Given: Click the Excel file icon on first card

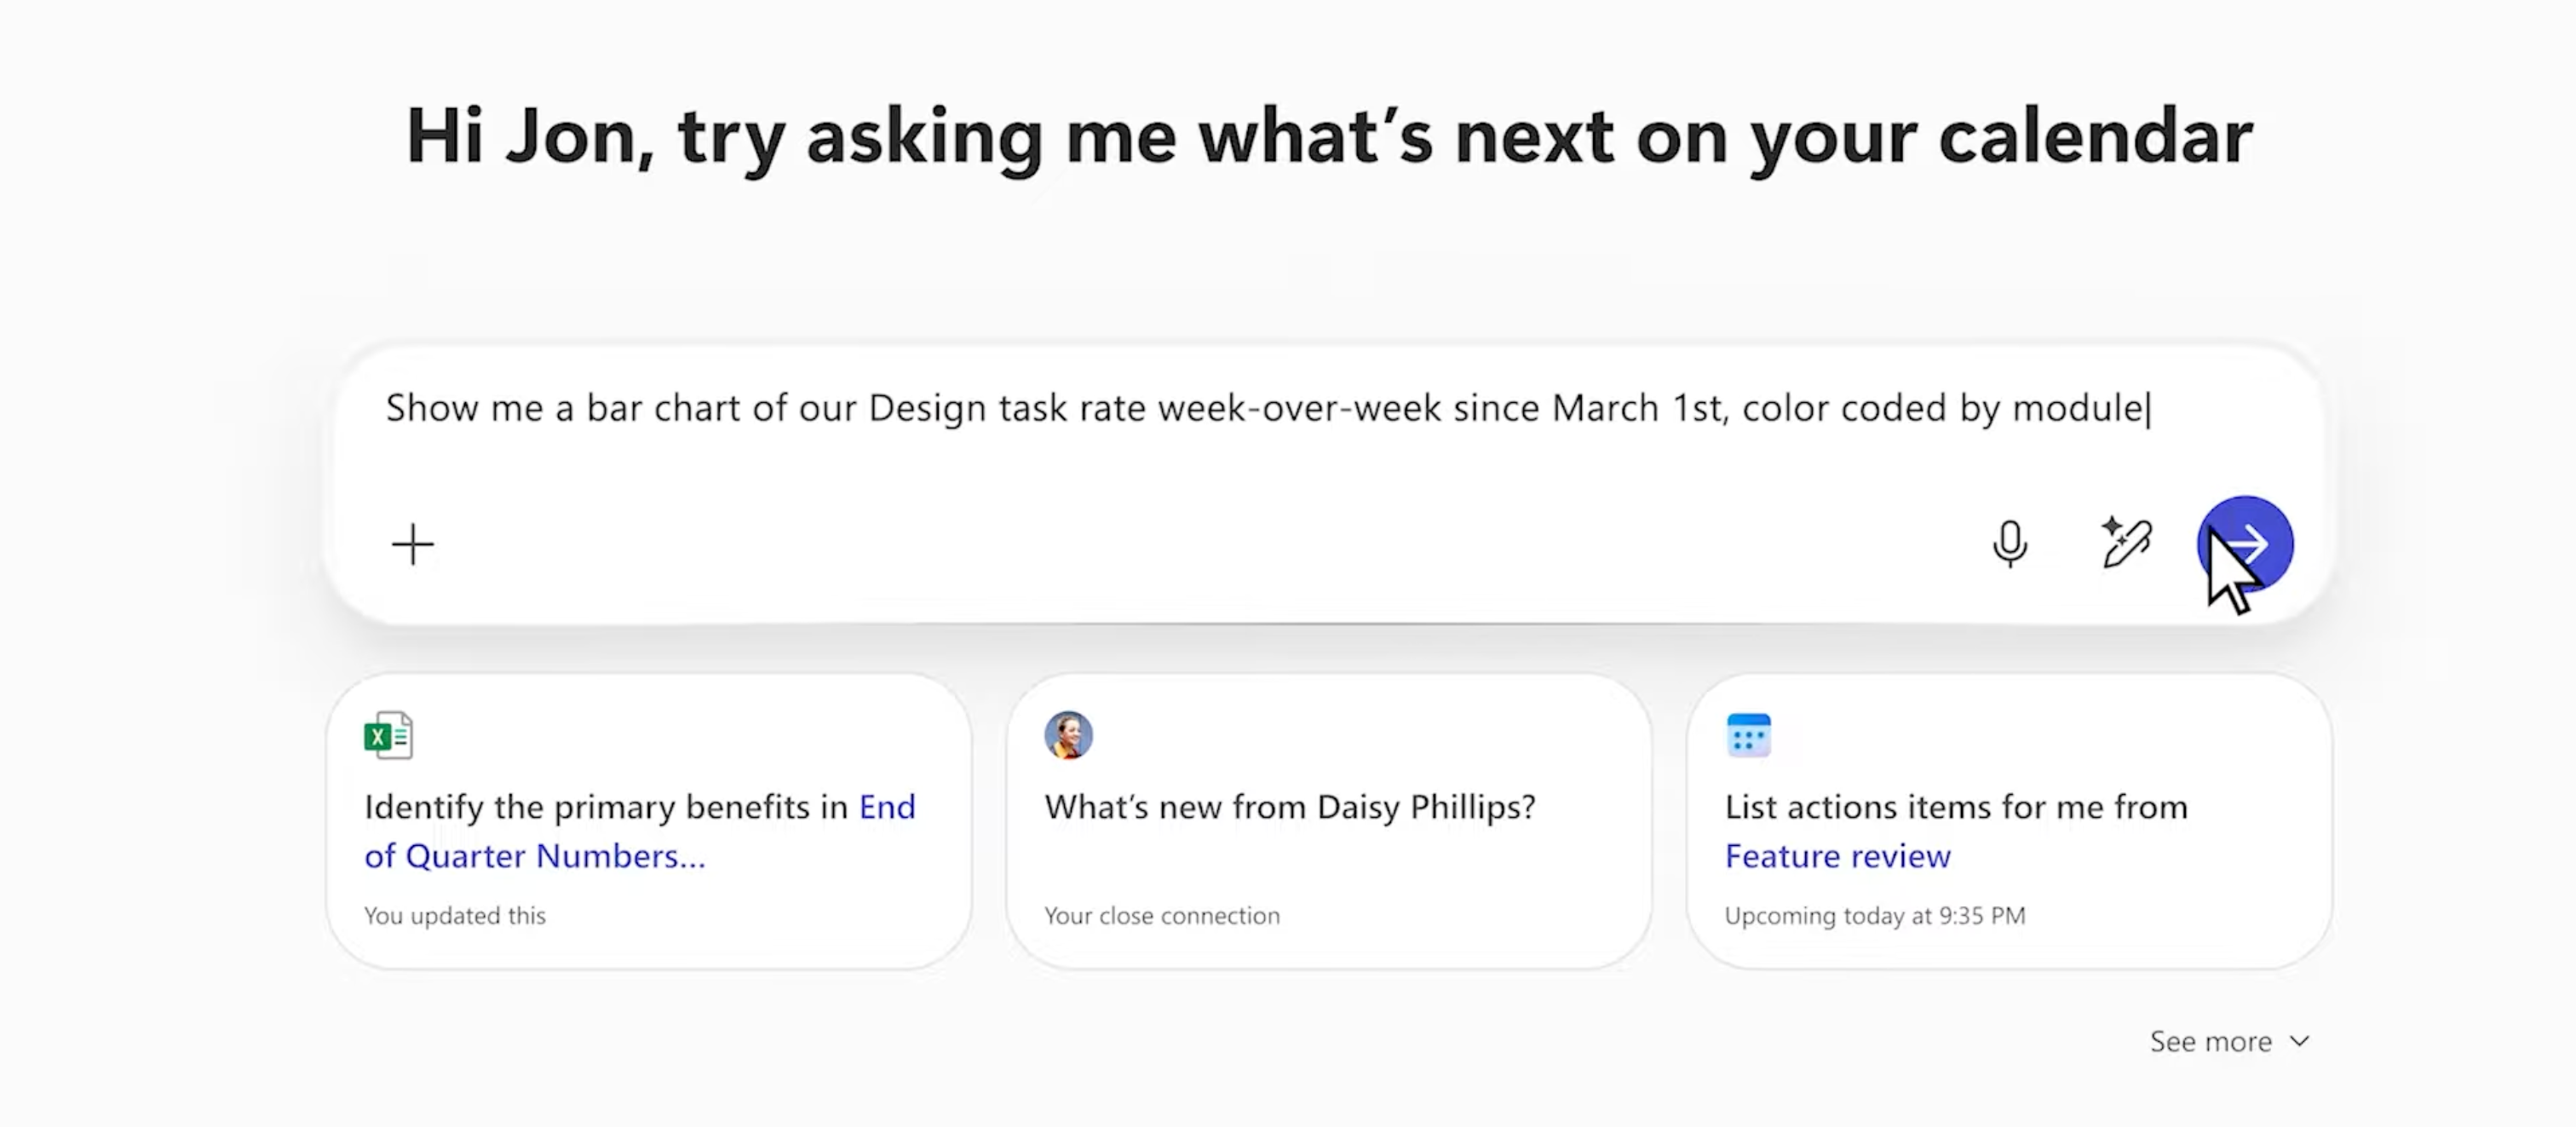Looking at the screenshot, I should 388,736.
